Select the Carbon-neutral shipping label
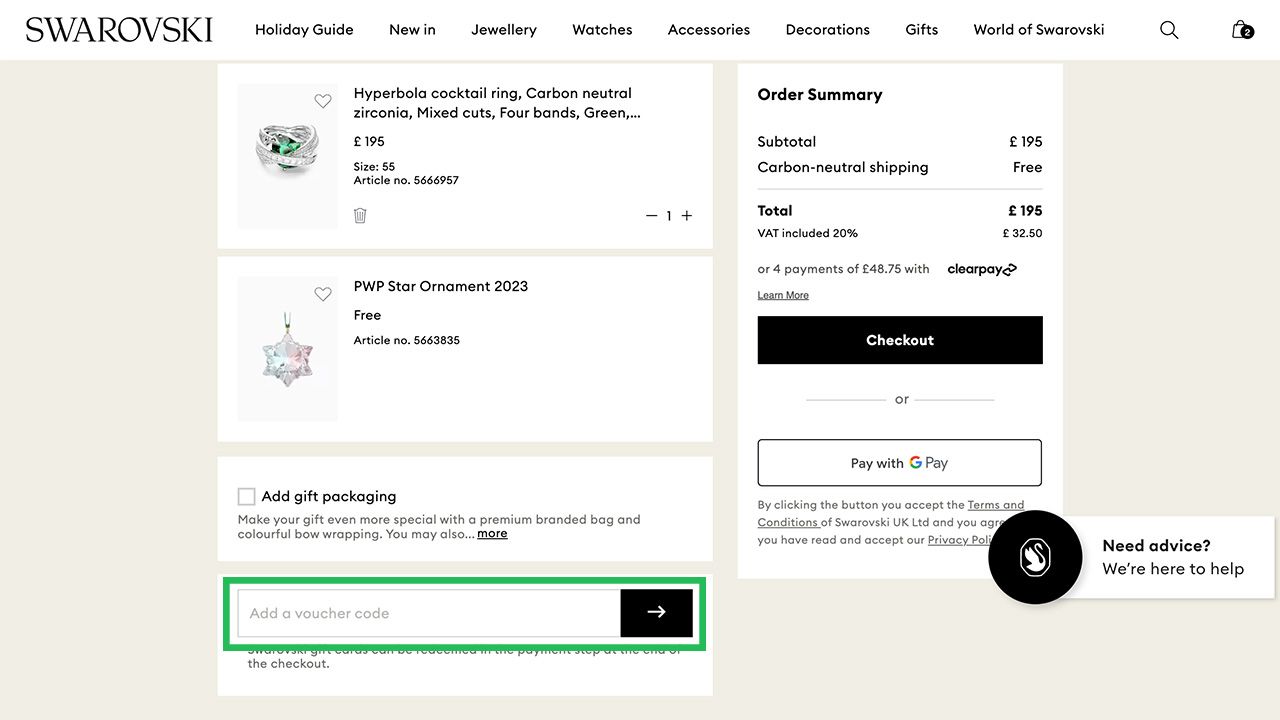 tap(843, 167)
